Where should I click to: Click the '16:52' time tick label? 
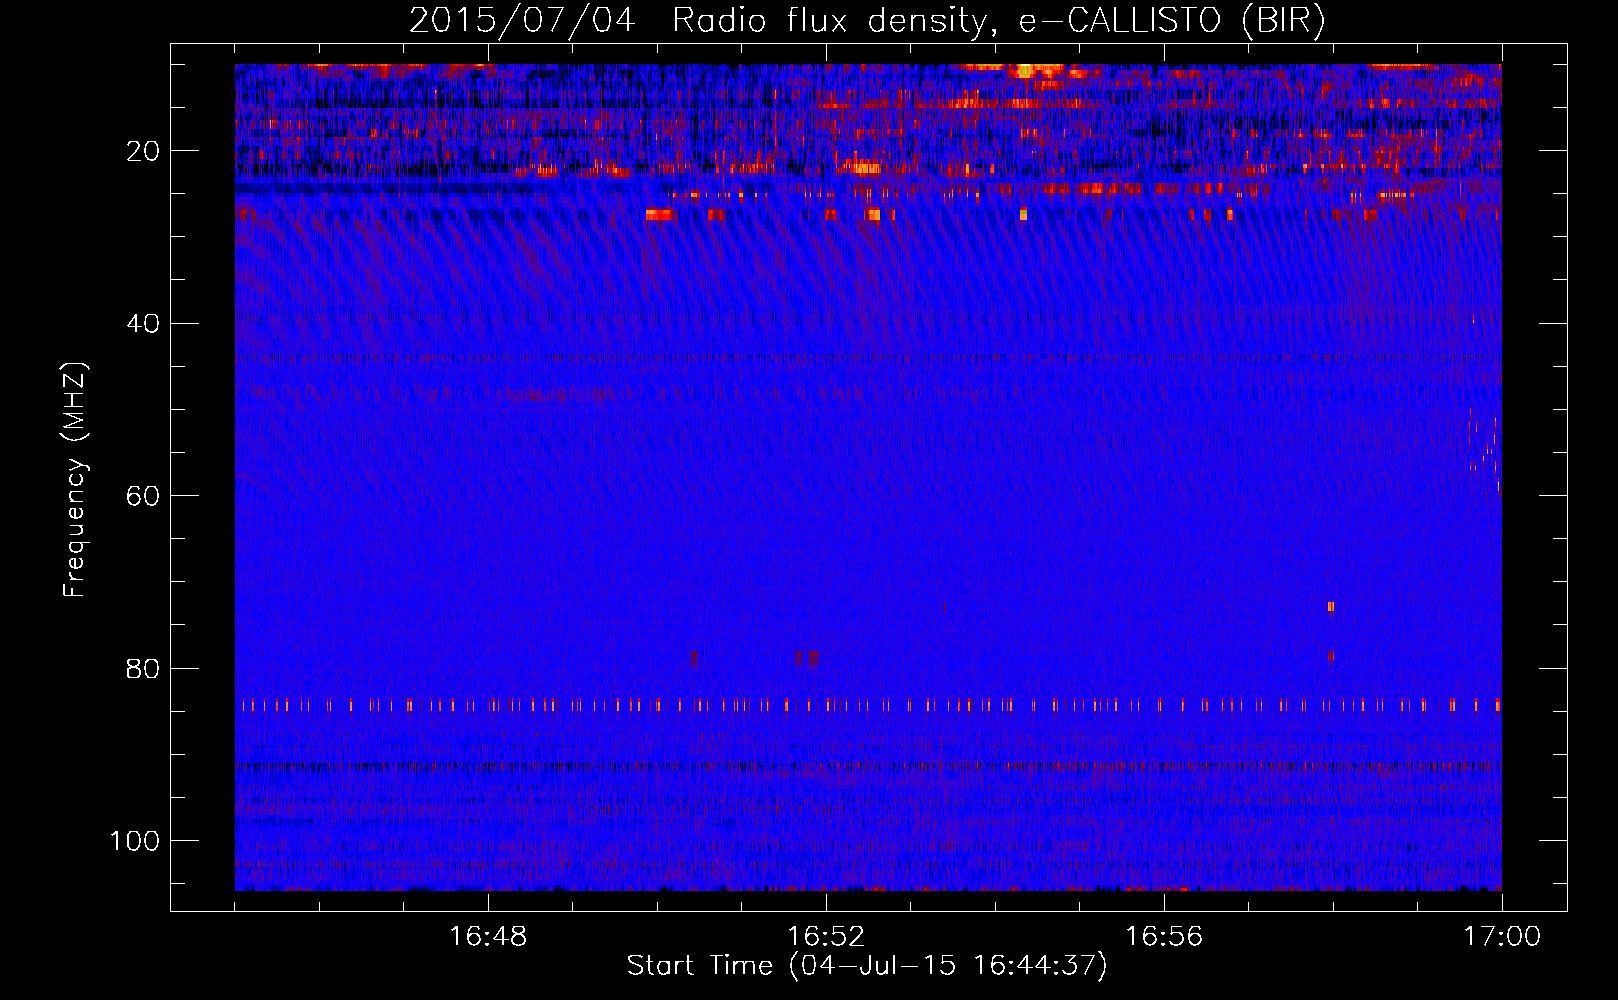[x=826, y=937]
